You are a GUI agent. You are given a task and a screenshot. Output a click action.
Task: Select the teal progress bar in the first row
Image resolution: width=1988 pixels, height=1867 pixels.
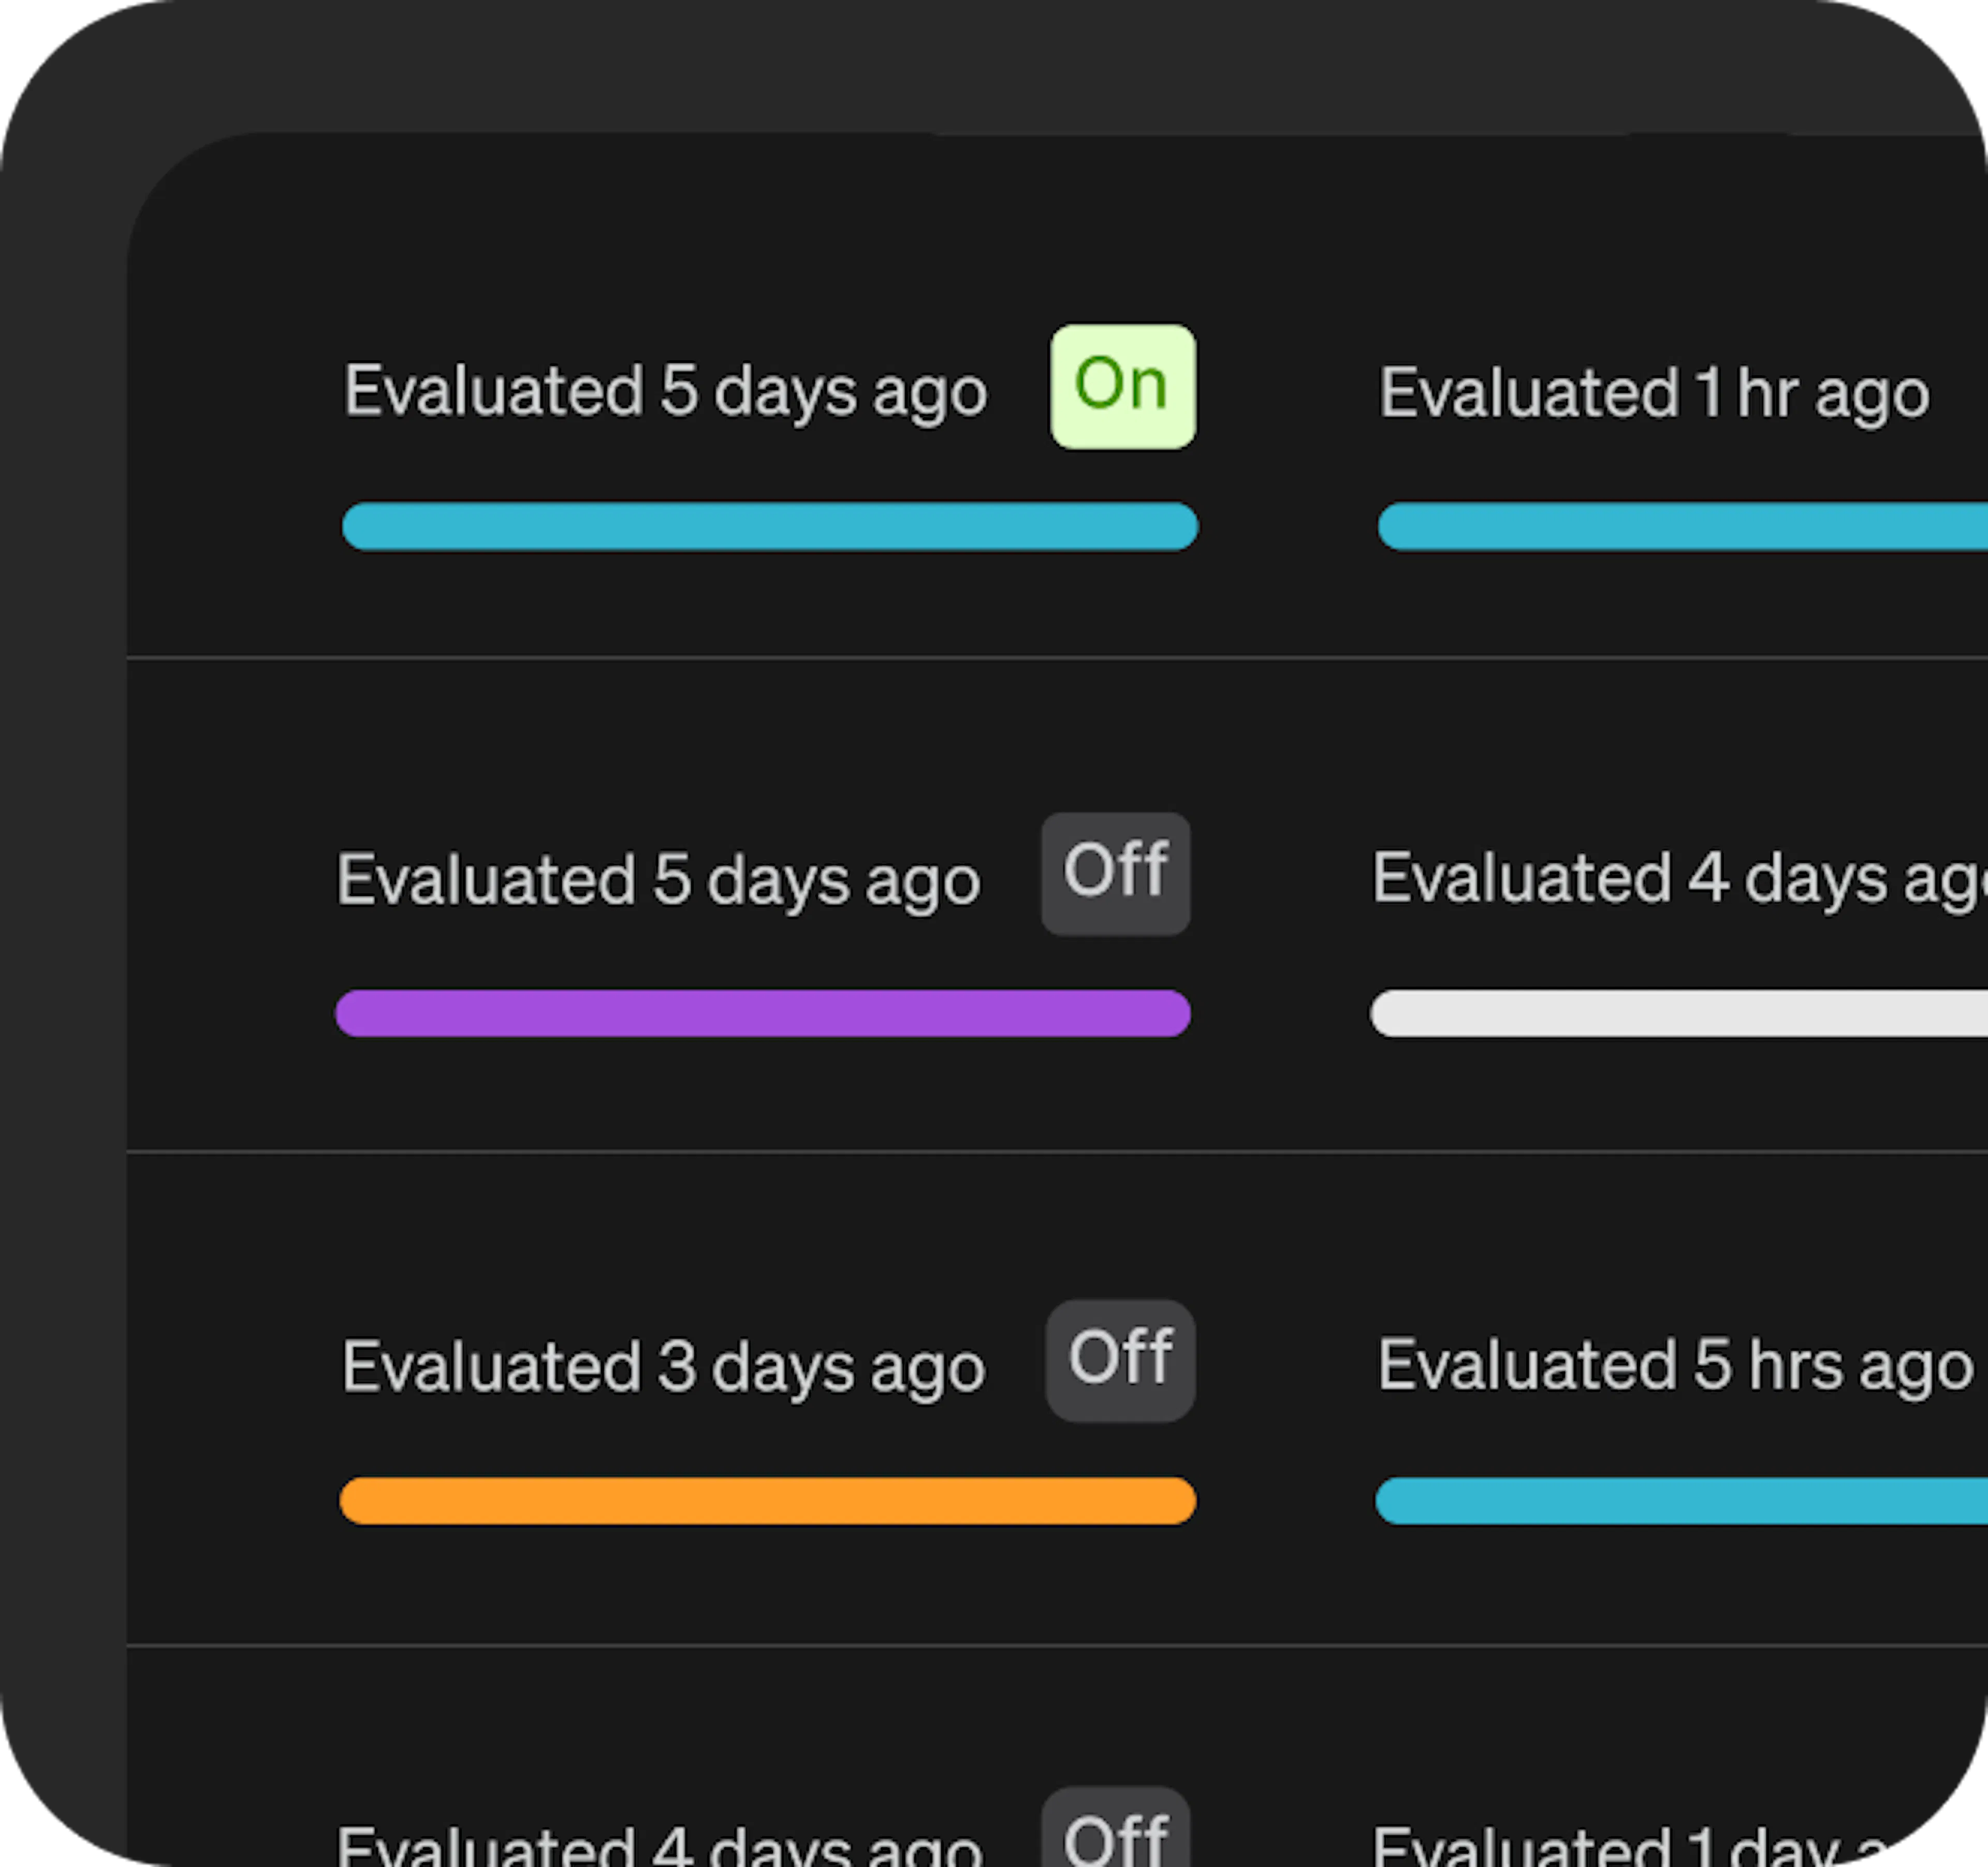(x=770, y=526)
